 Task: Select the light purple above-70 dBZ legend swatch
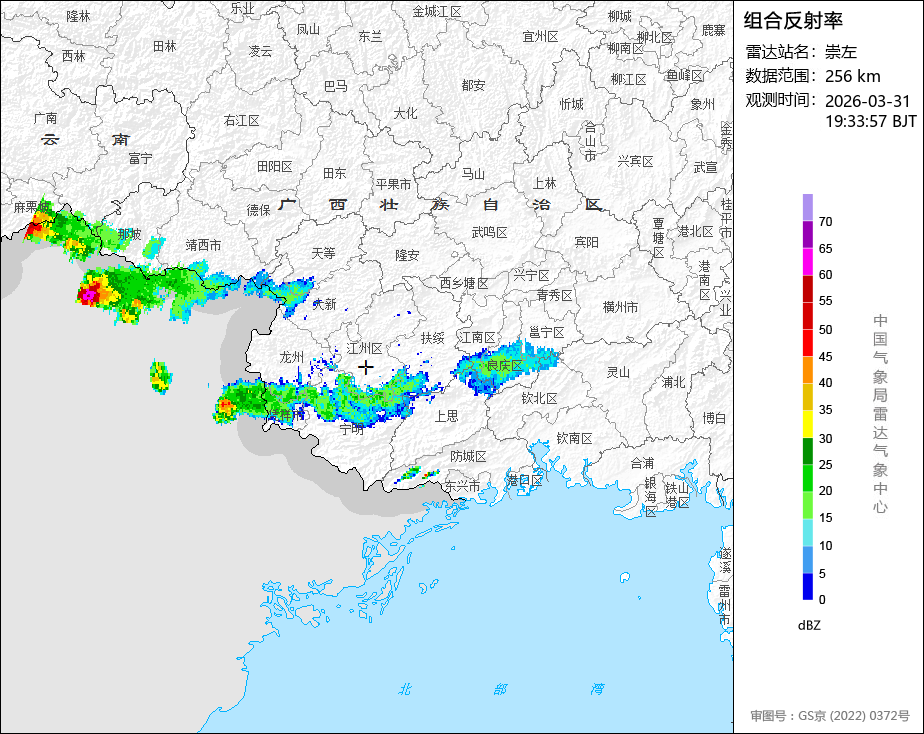point(807,207)
